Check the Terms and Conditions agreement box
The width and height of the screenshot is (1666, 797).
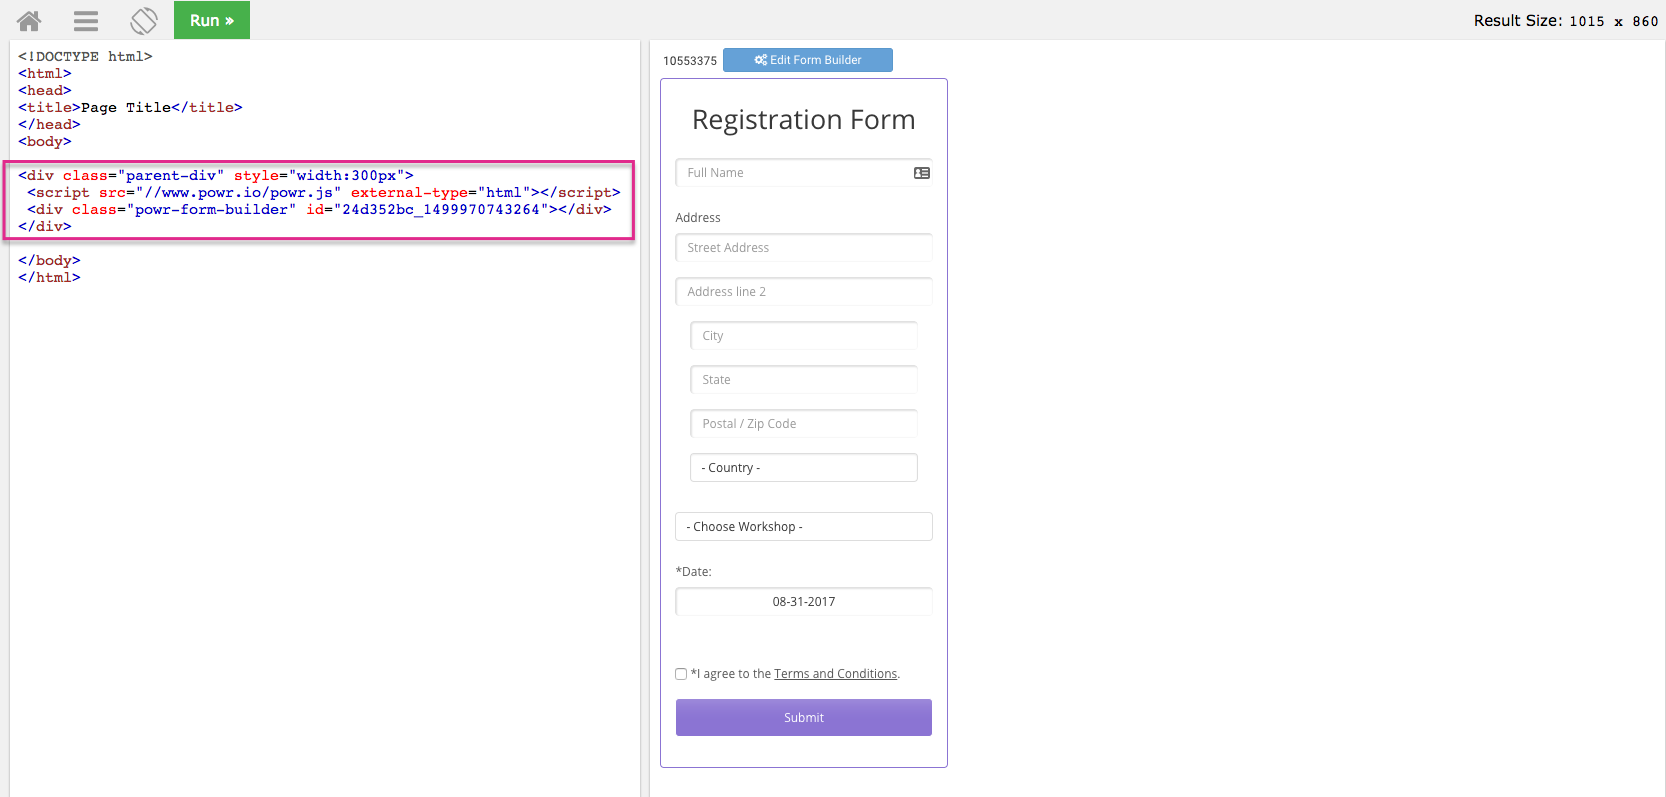pos(681,674)
